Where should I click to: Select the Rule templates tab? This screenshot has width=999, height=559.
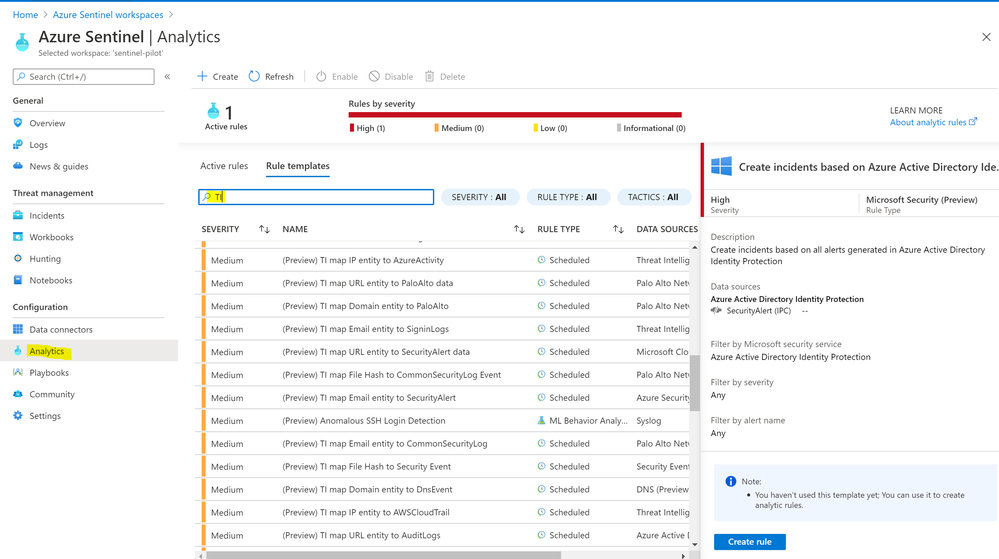click(298, 166)
